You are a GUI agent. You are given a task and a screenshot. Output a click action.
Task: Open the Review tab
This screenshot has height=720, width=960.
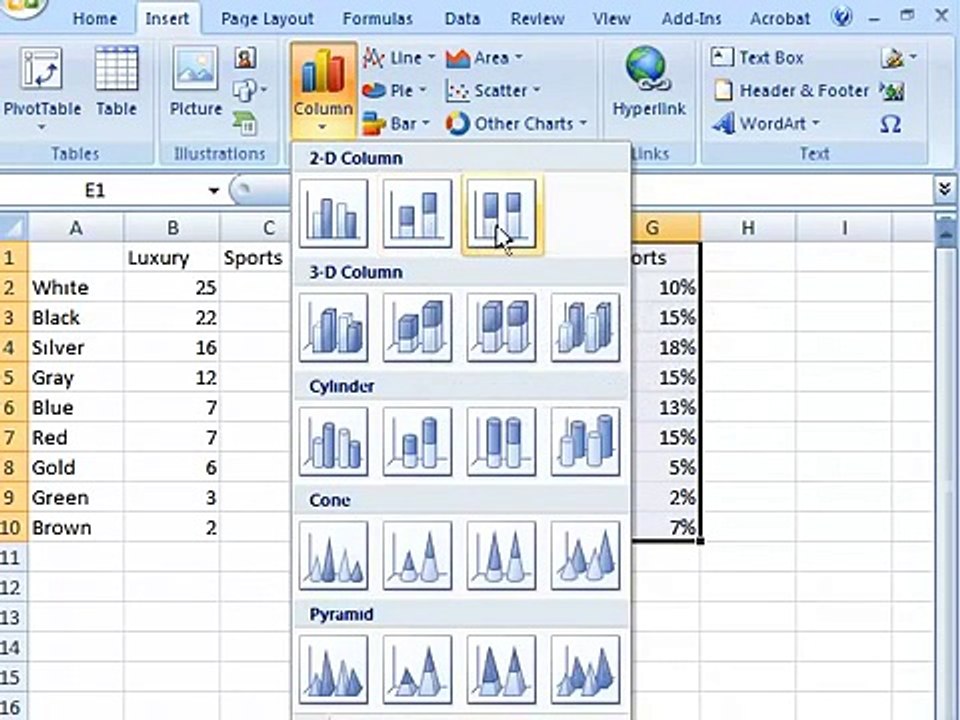click(x=538, y=18)
